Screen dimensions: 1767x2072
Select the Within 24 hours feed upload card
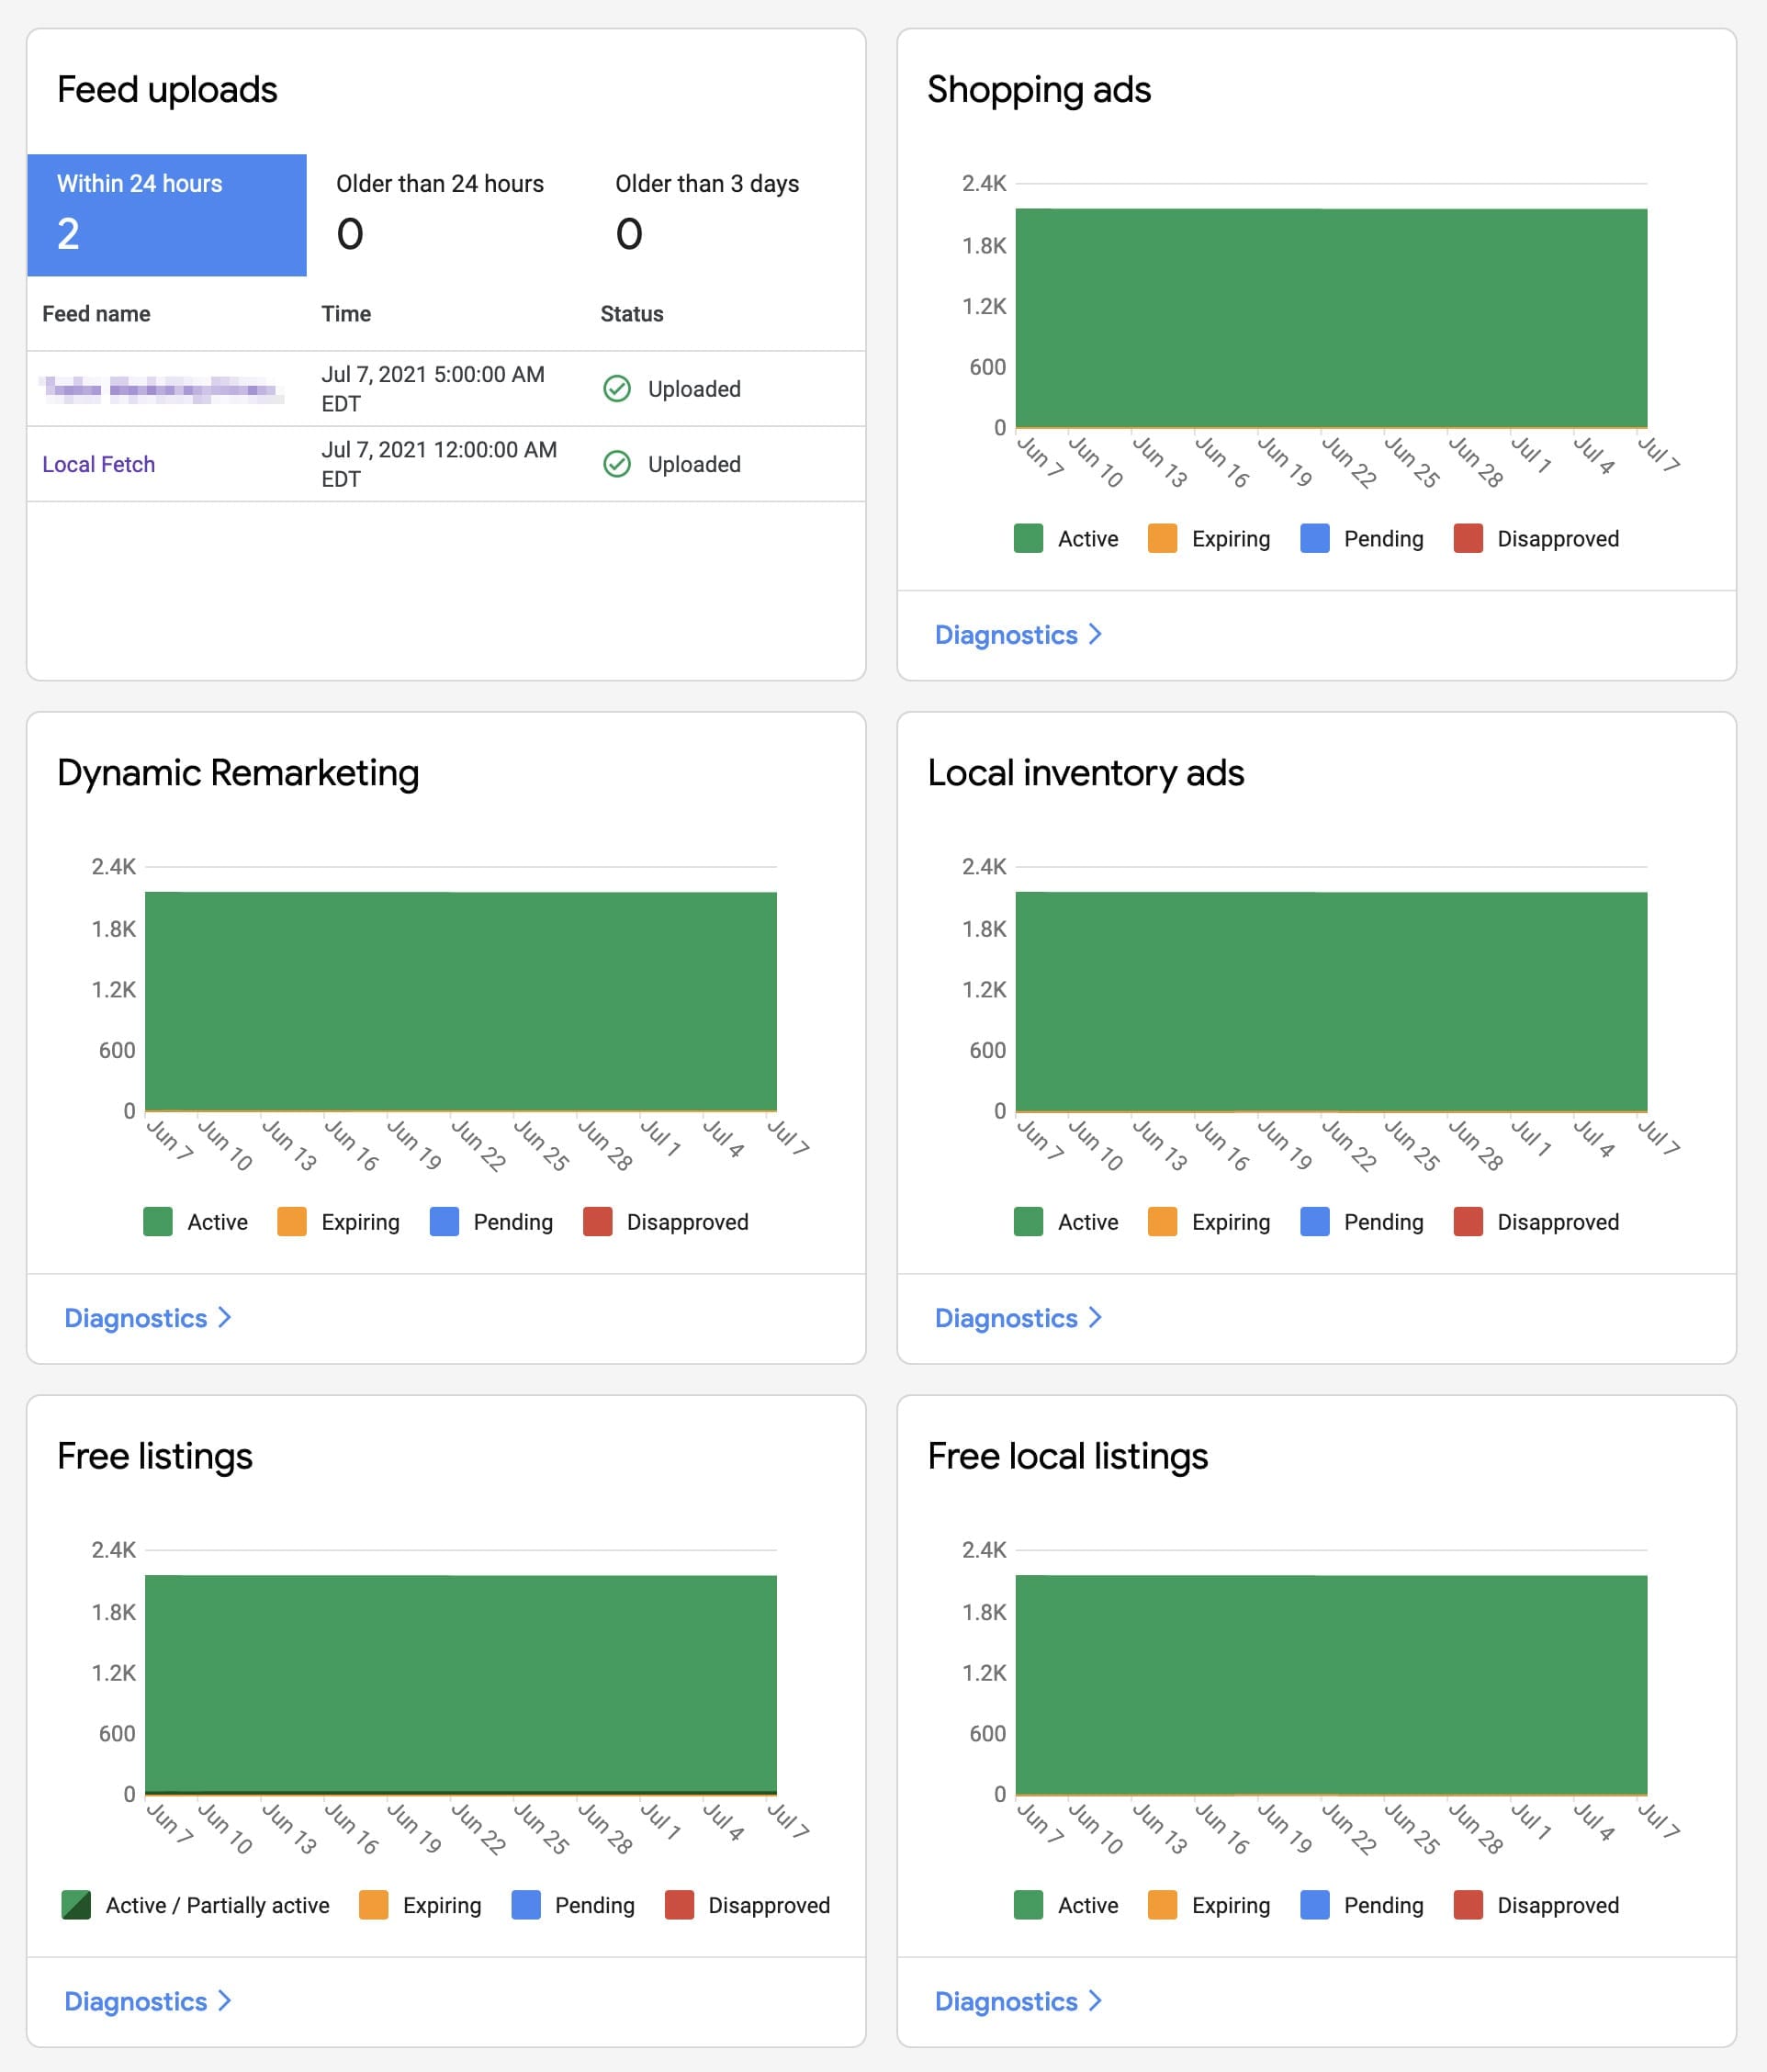[x=166, y=212]
